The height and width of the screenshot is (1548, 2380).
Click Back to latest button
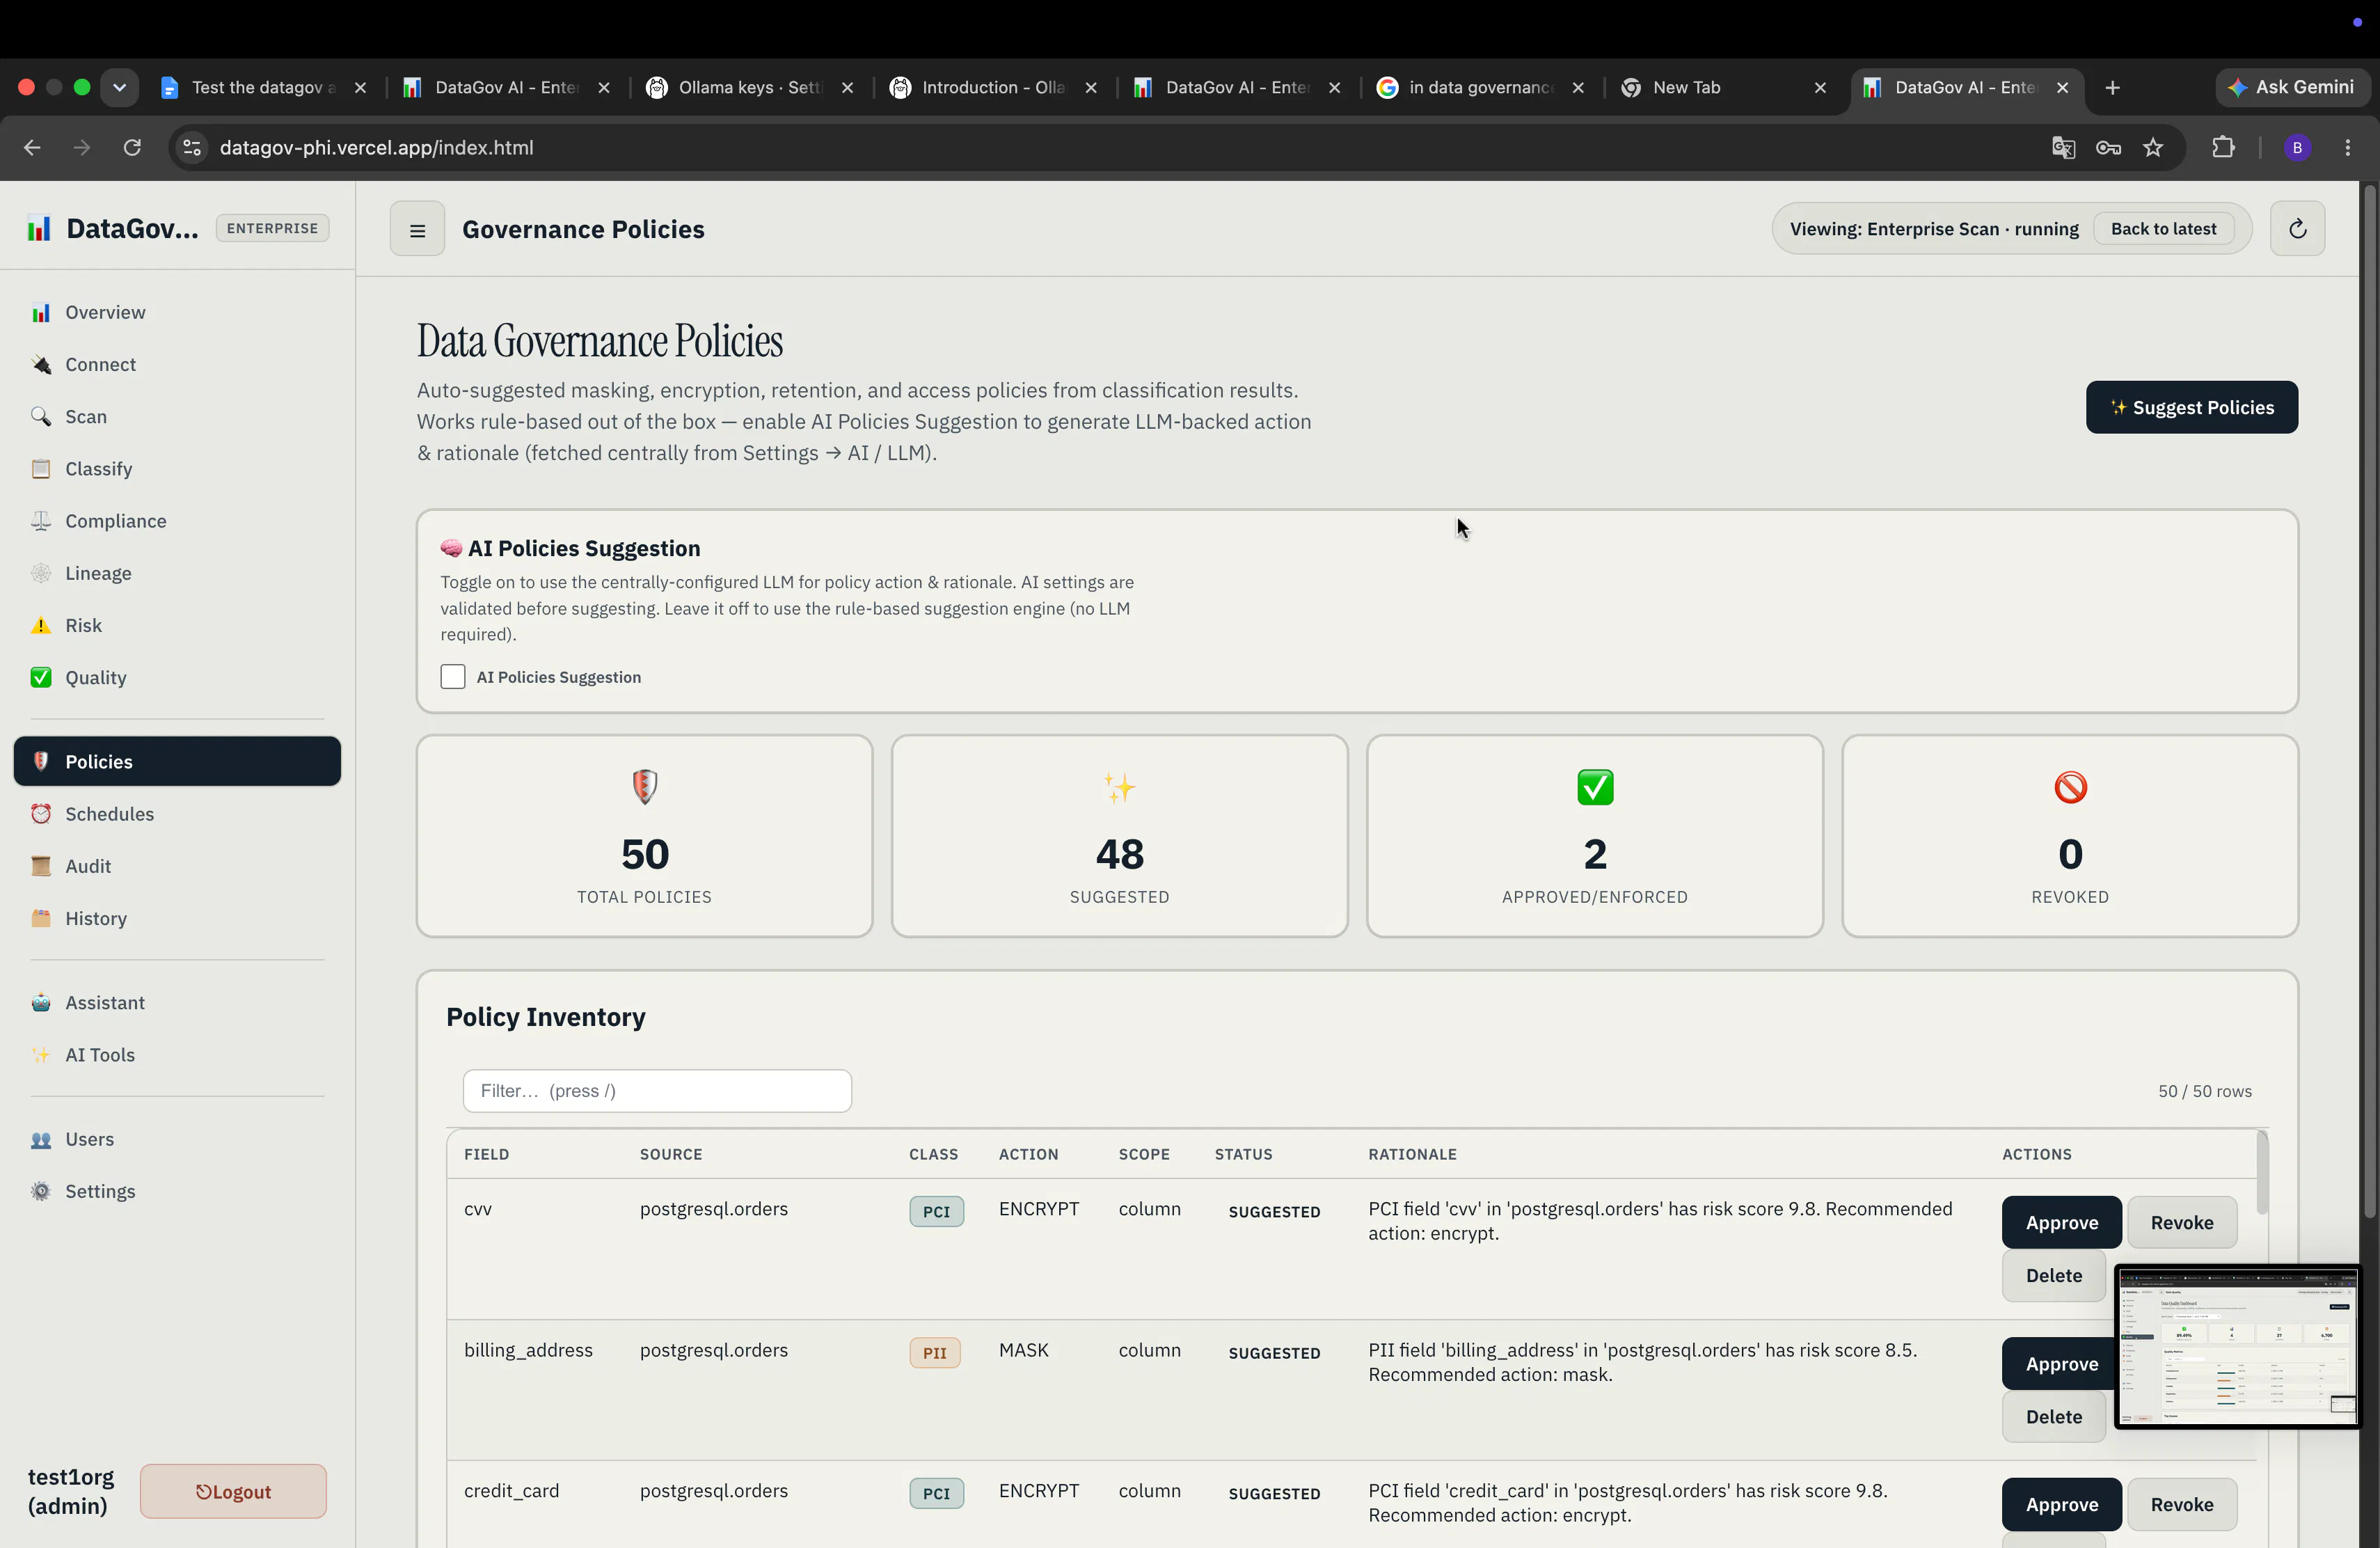pos(2163,229)
